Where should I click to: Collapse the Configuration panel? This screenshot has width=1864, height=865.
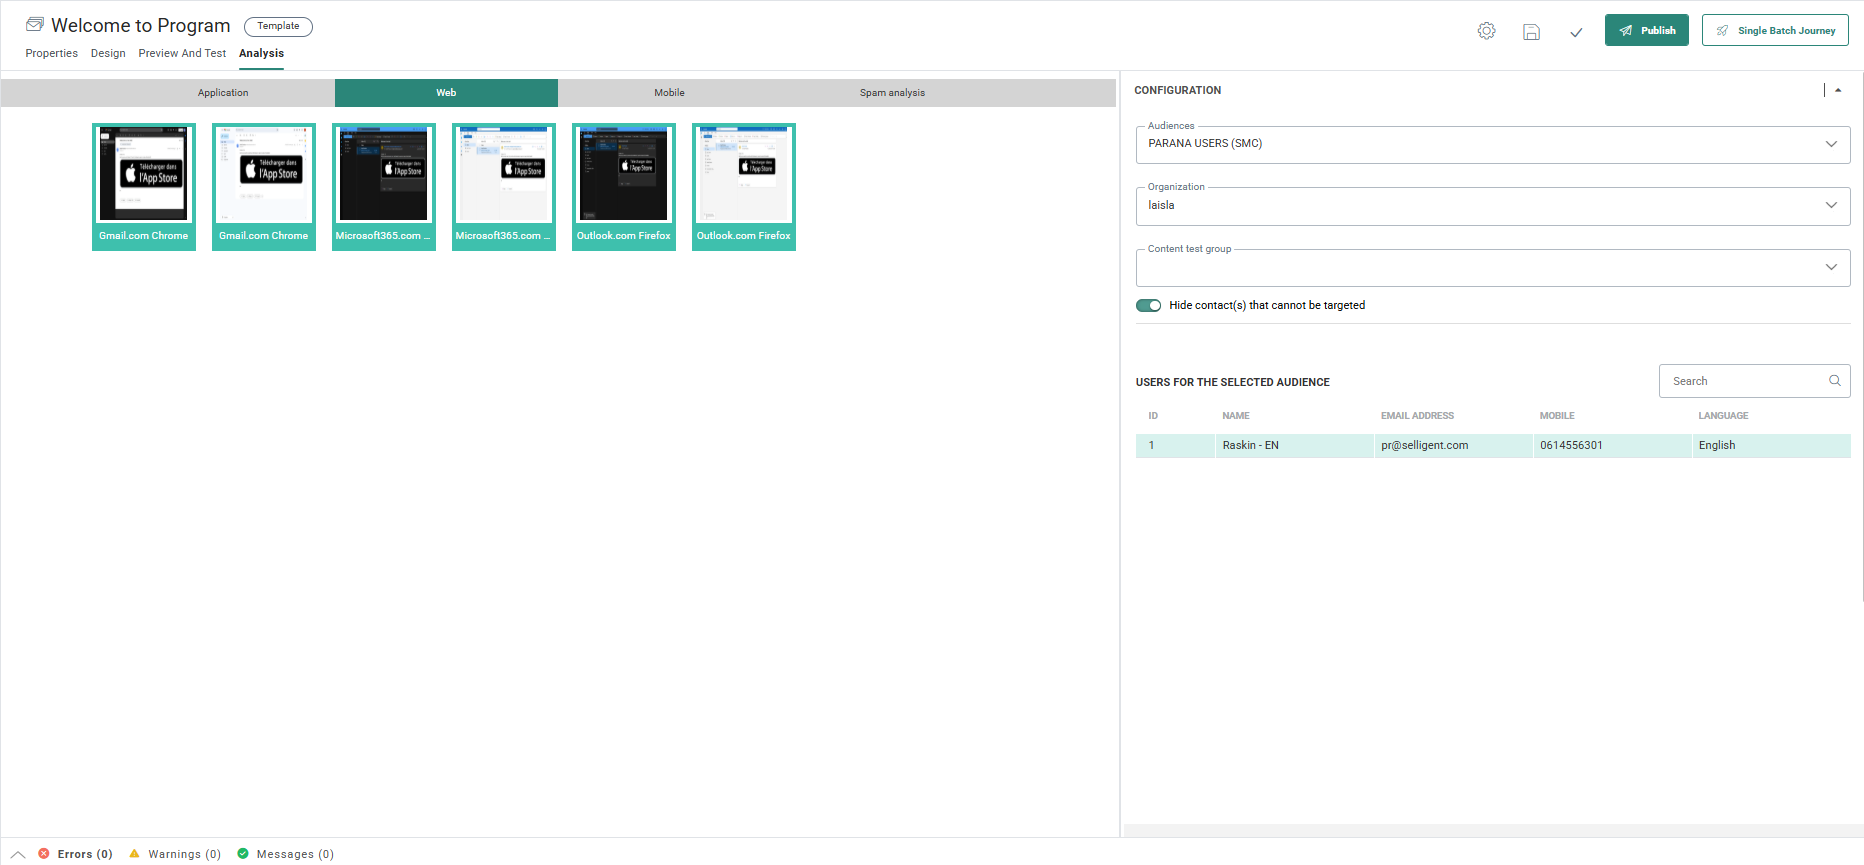click(1838, 90)
